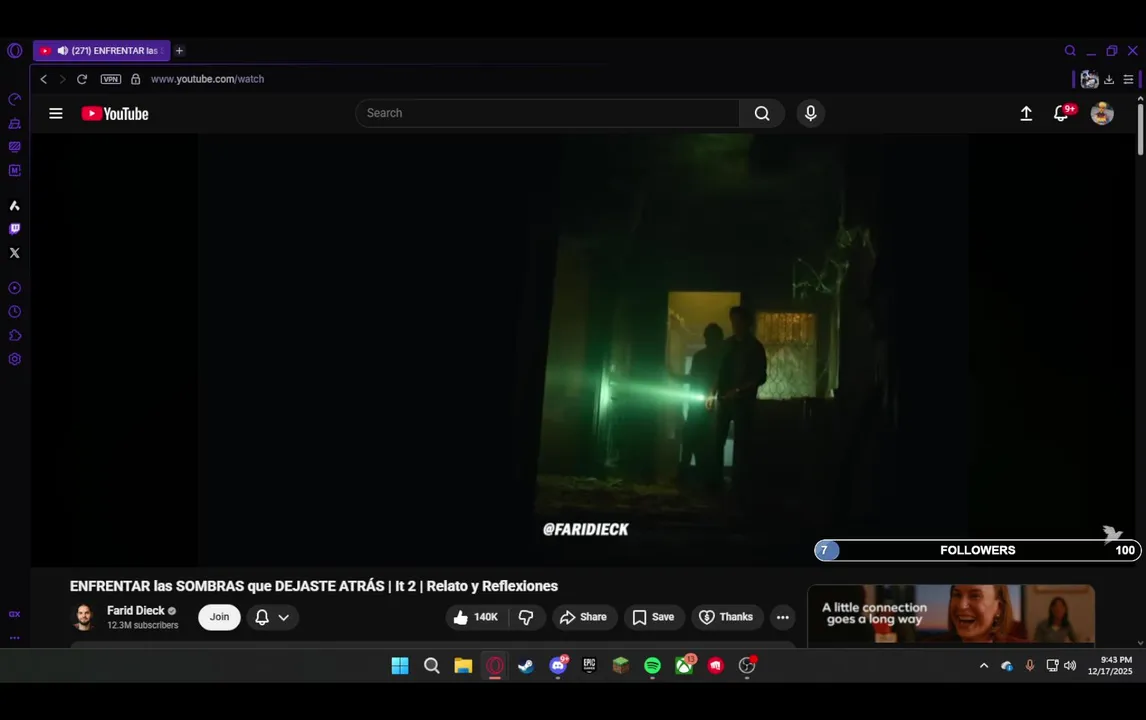
Task: Click the FOLLOWERS progress bar overlay
Action: 977,550
